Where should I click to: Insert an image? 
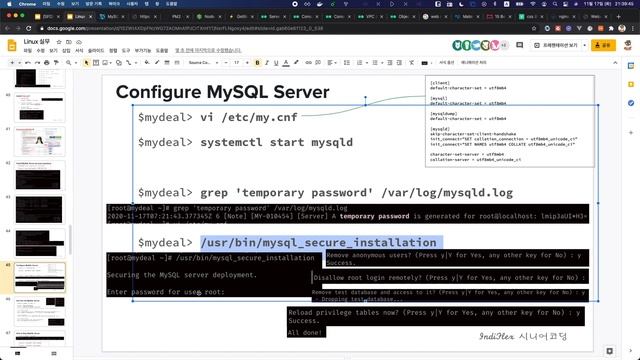coord(105,63)
